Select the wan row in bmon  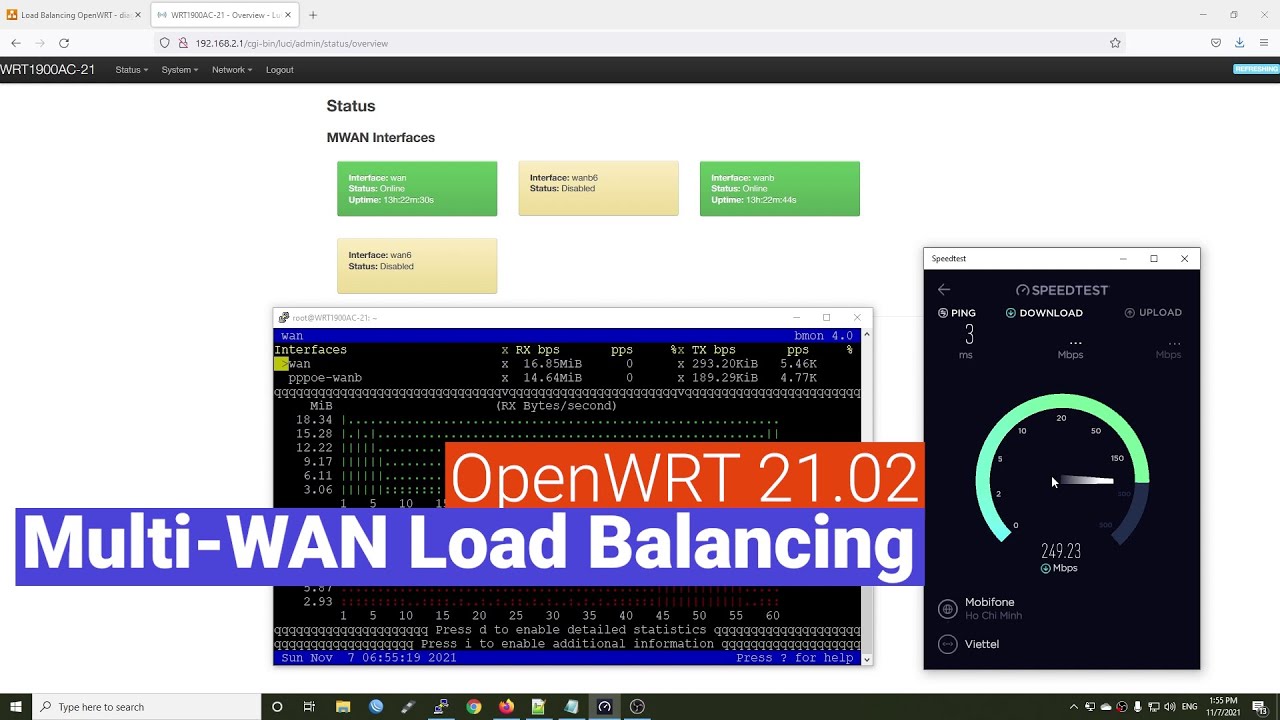[x=566, y=364]
